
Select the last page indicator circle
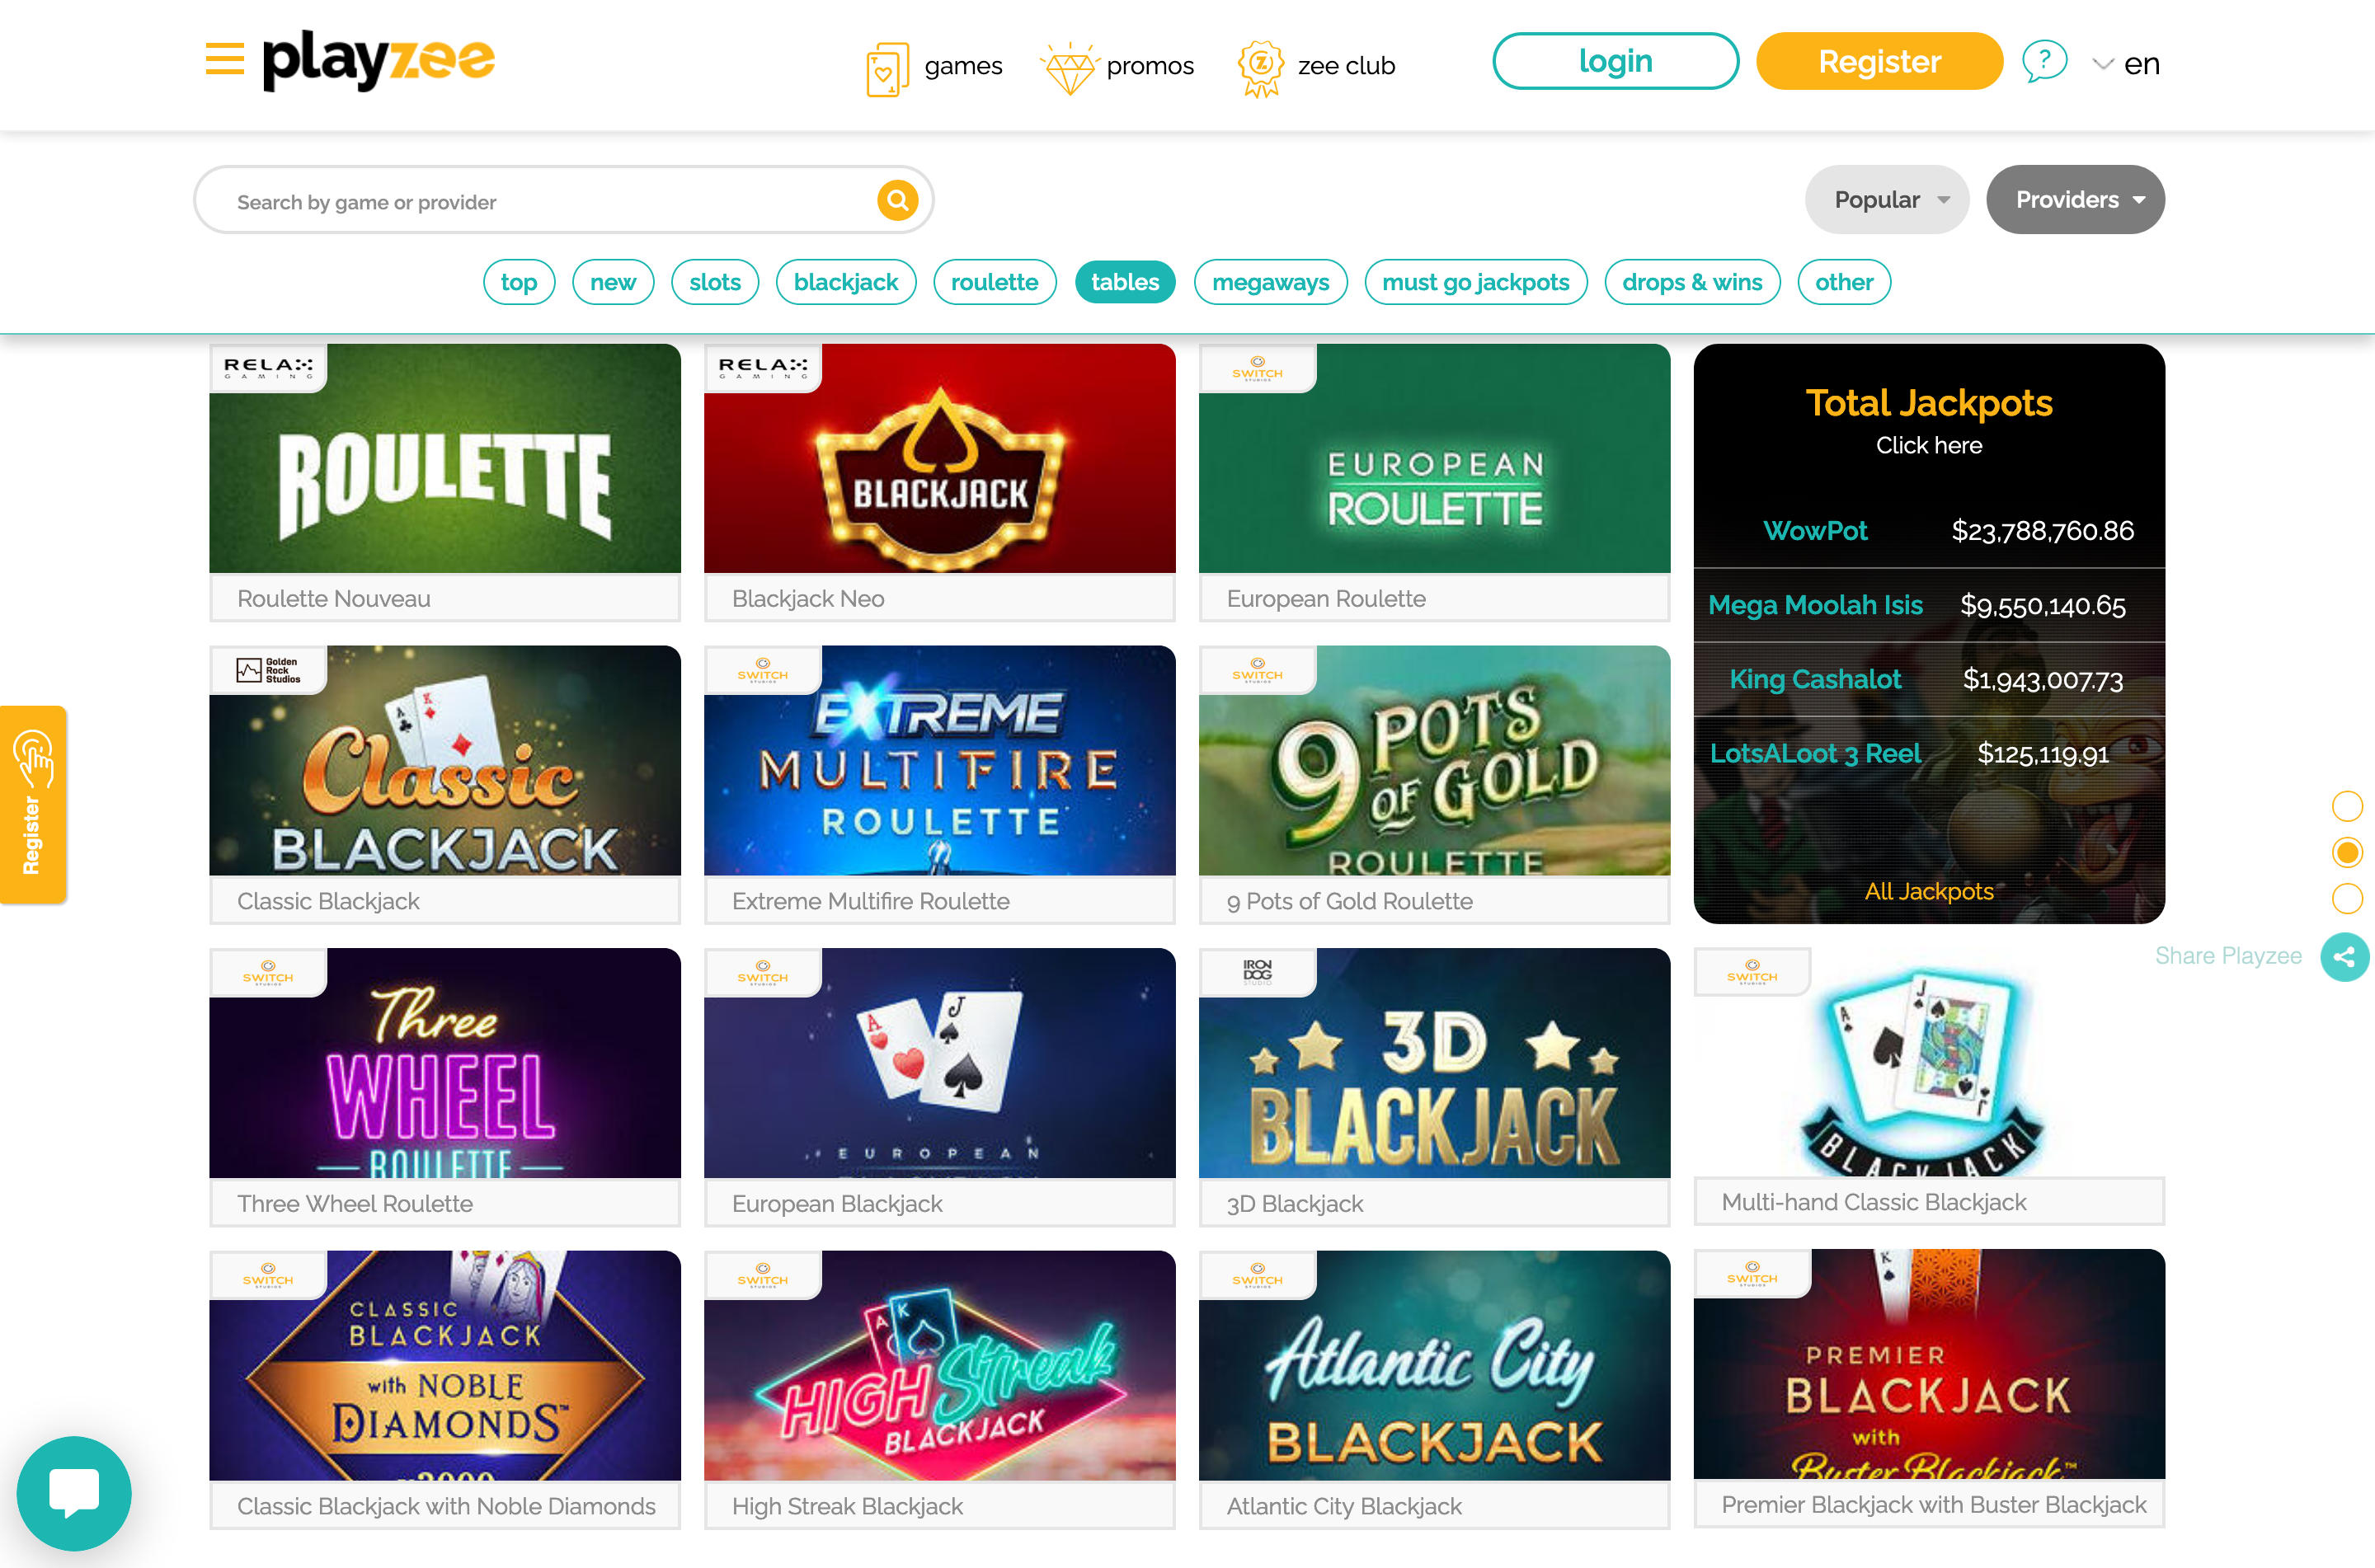point(2346,898)
